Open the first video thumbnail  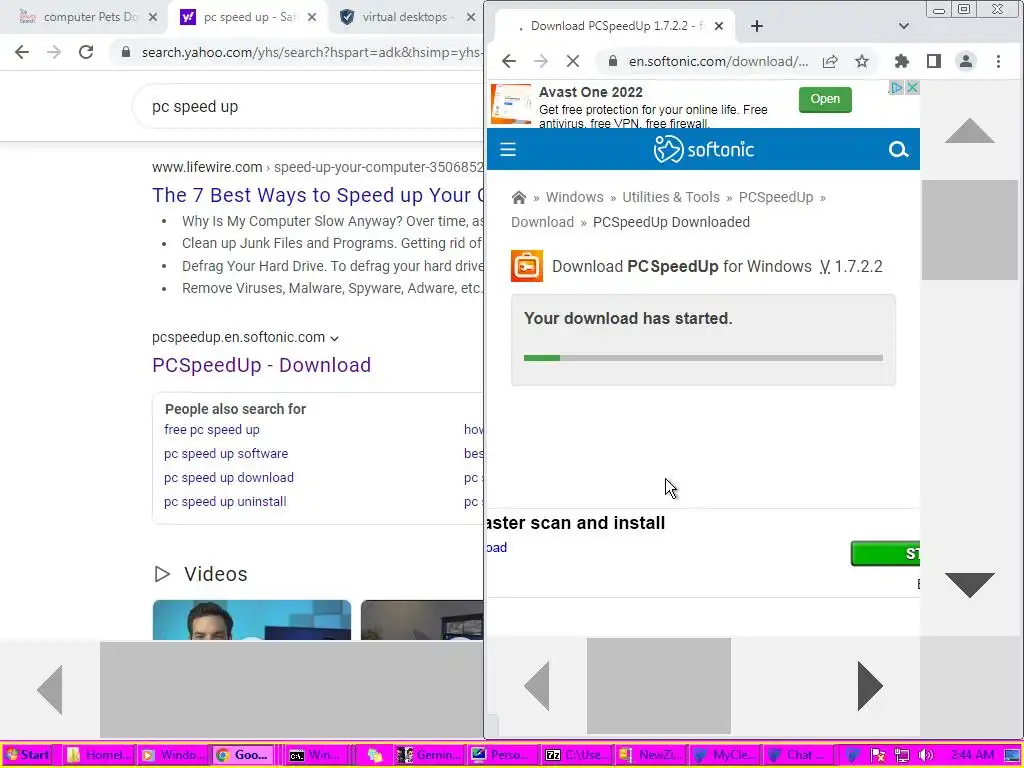pyautogui.click(x=251, y=620)
